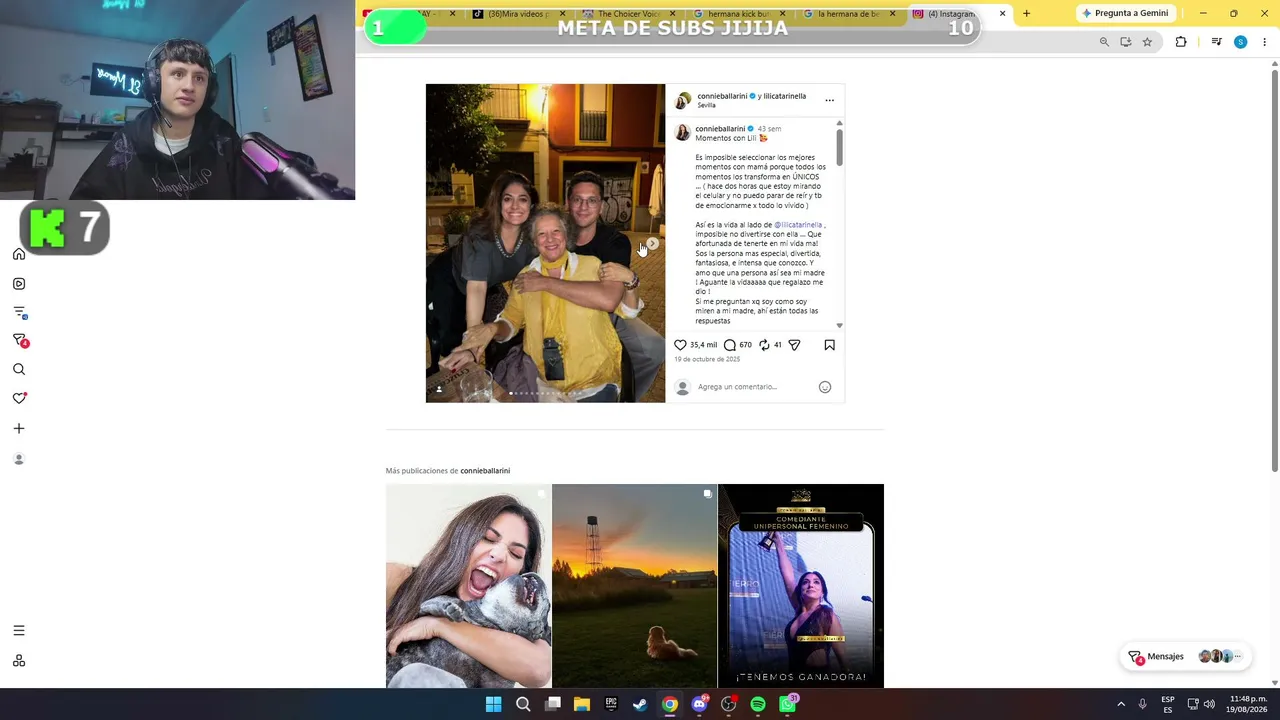Save the post with the bookmark icon
This screenshot has width=1280, height=720.
(829, 345)
